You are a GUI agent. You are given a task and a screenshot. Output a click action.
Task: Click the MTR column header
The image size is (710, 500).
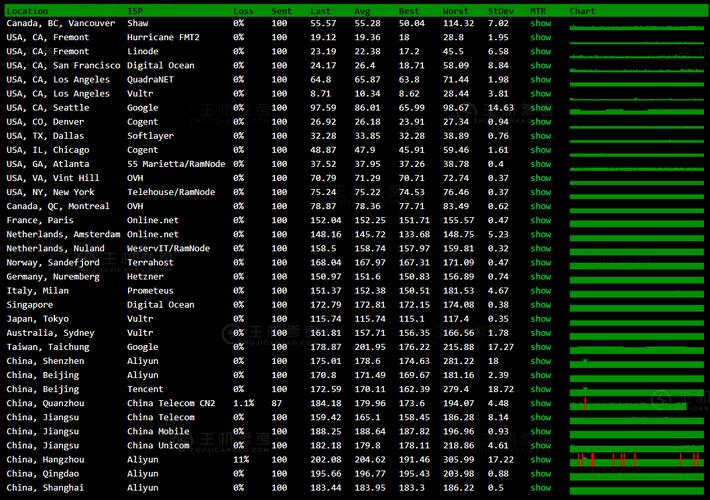(538, 11)
